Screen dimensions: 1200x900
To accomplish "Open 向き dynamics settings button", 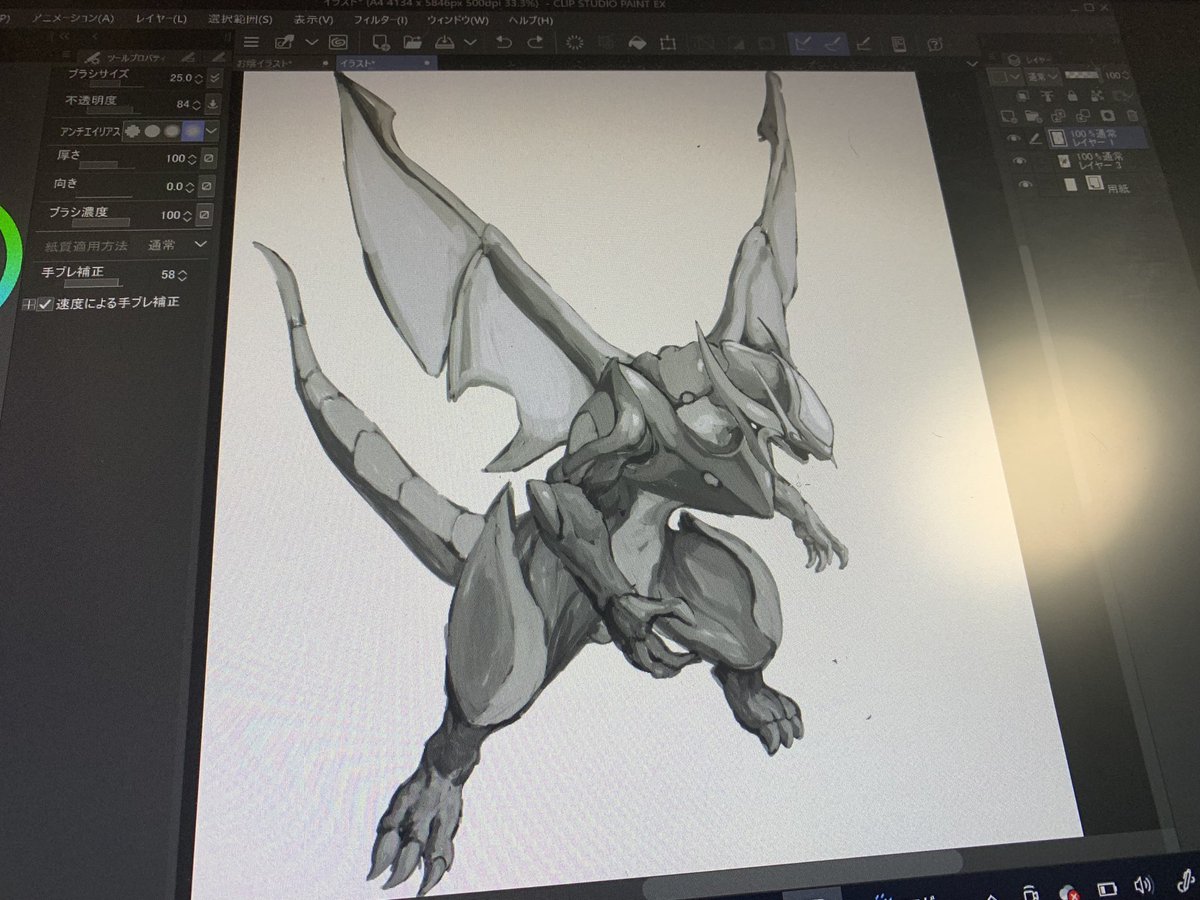I will click(208, 186).
